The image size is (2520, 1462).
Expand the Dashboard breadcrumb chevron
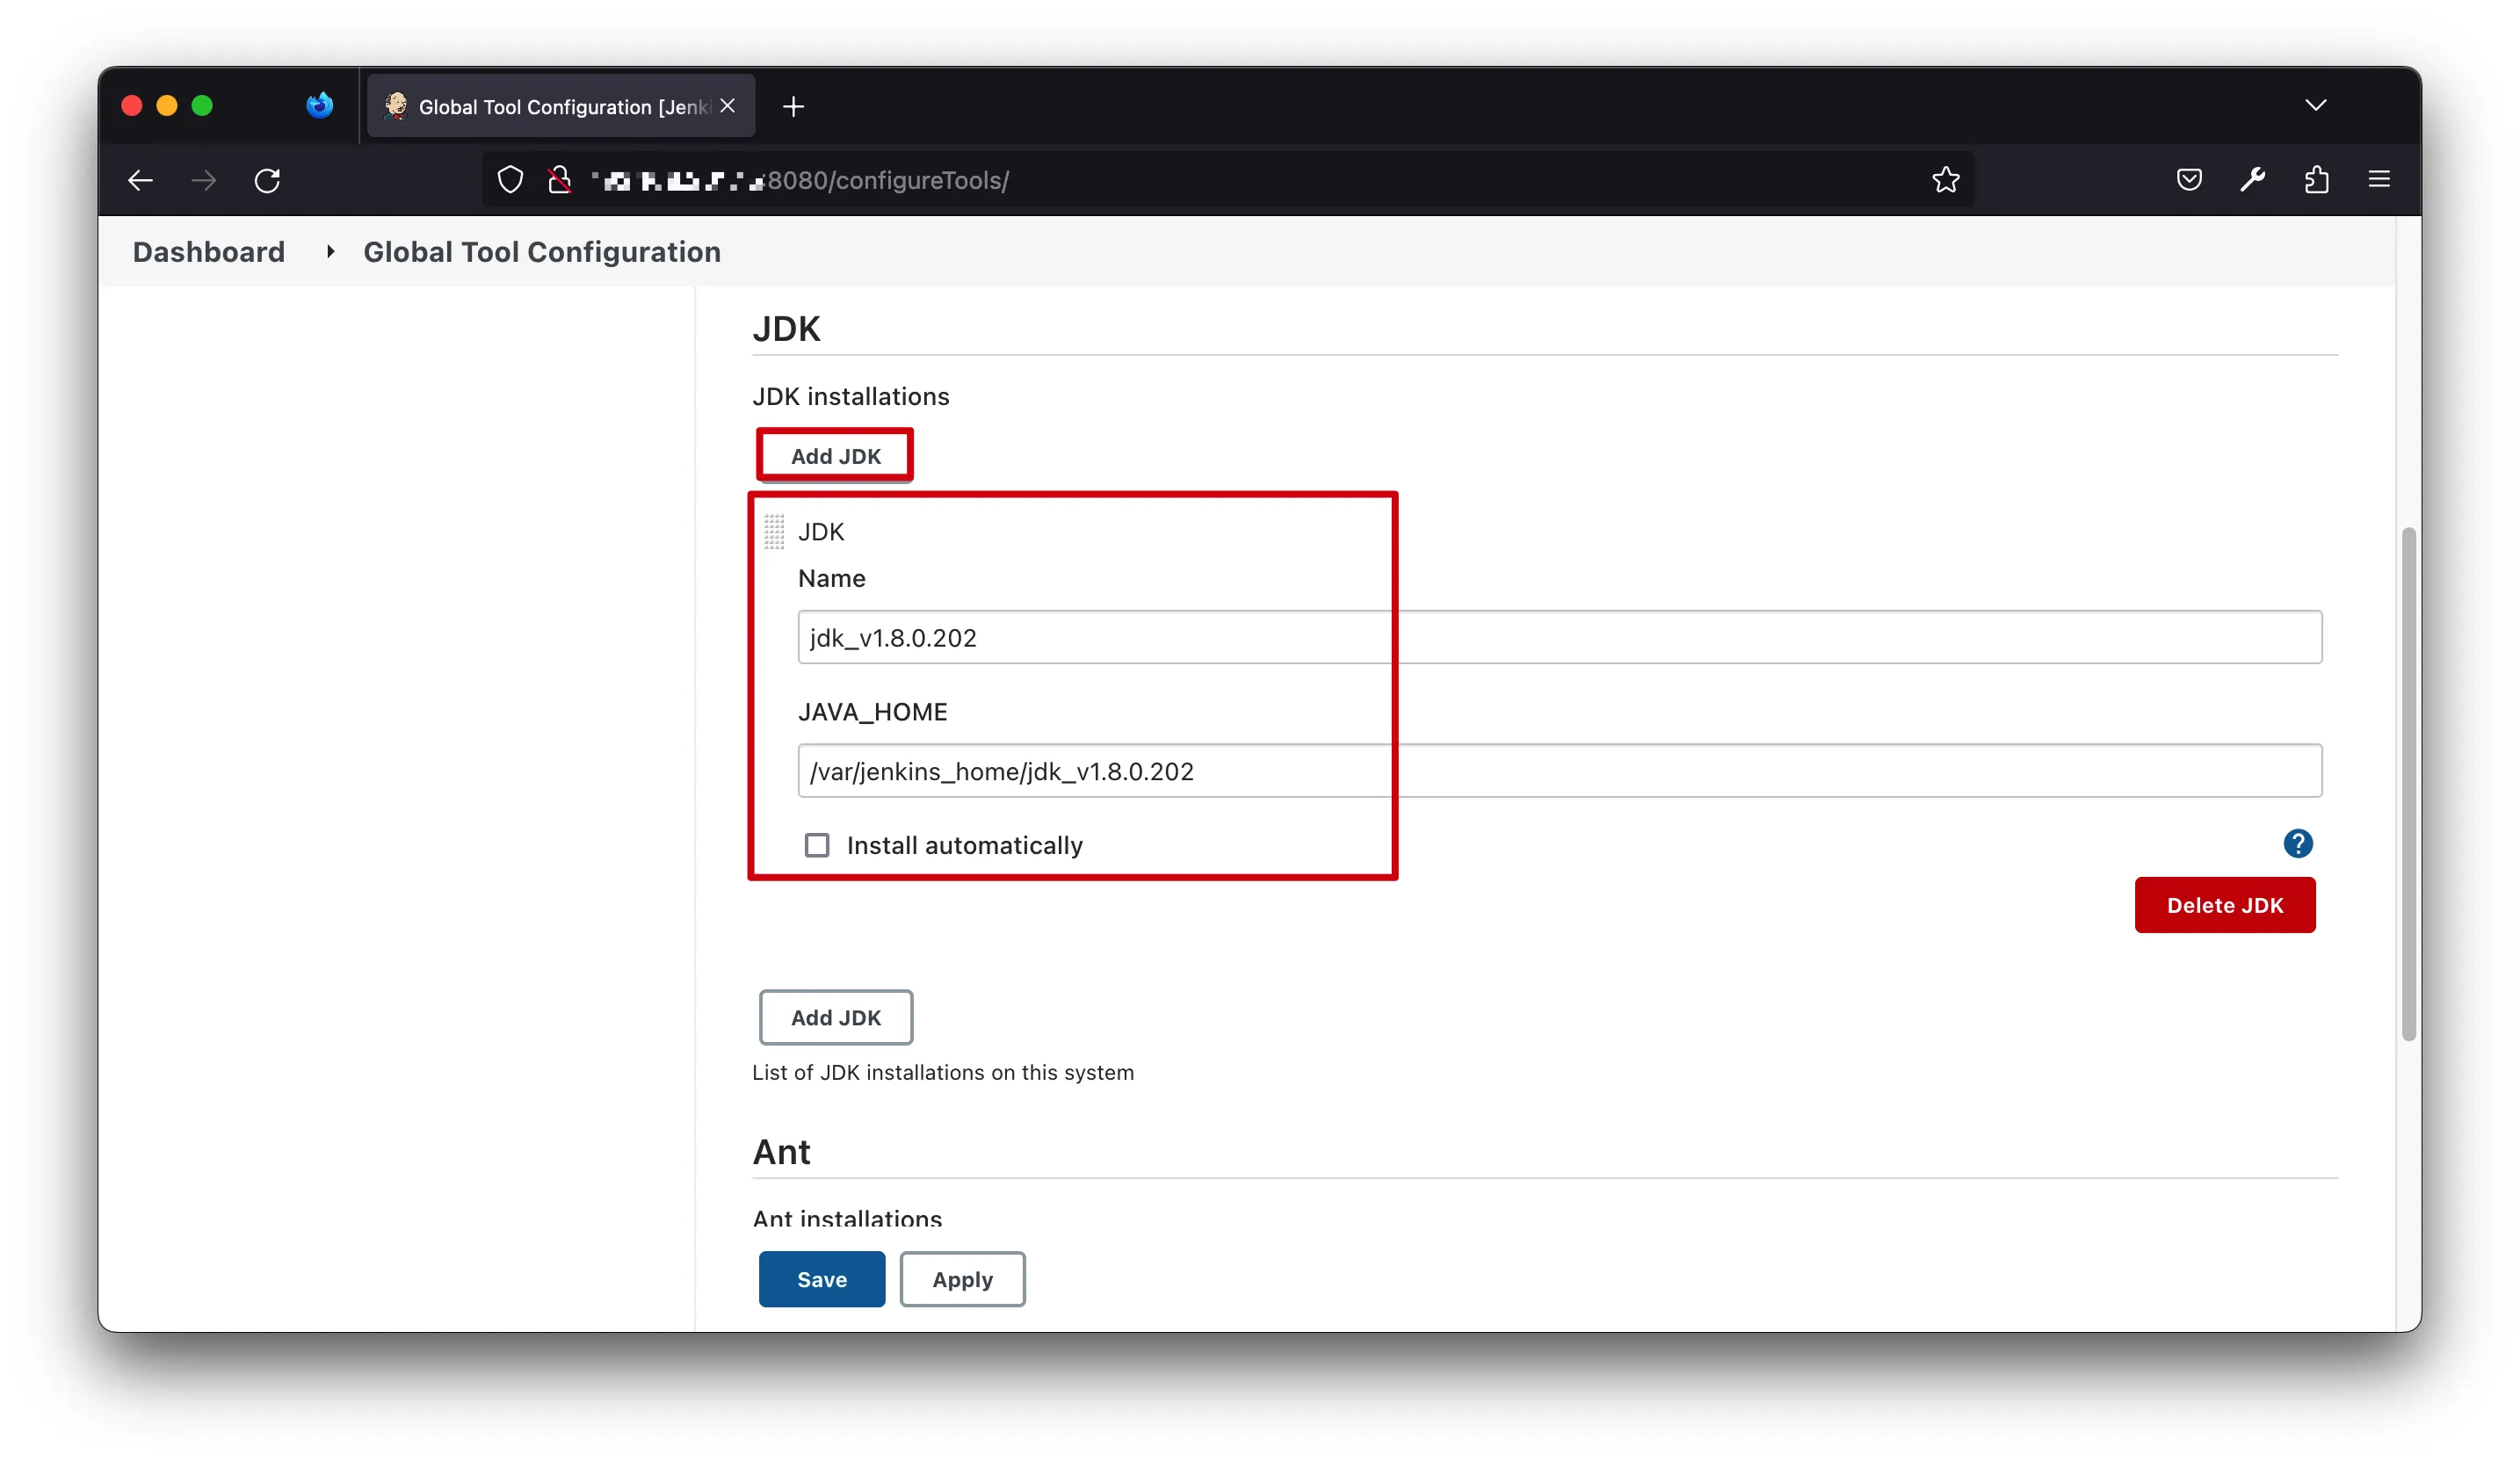coord(330,252)
